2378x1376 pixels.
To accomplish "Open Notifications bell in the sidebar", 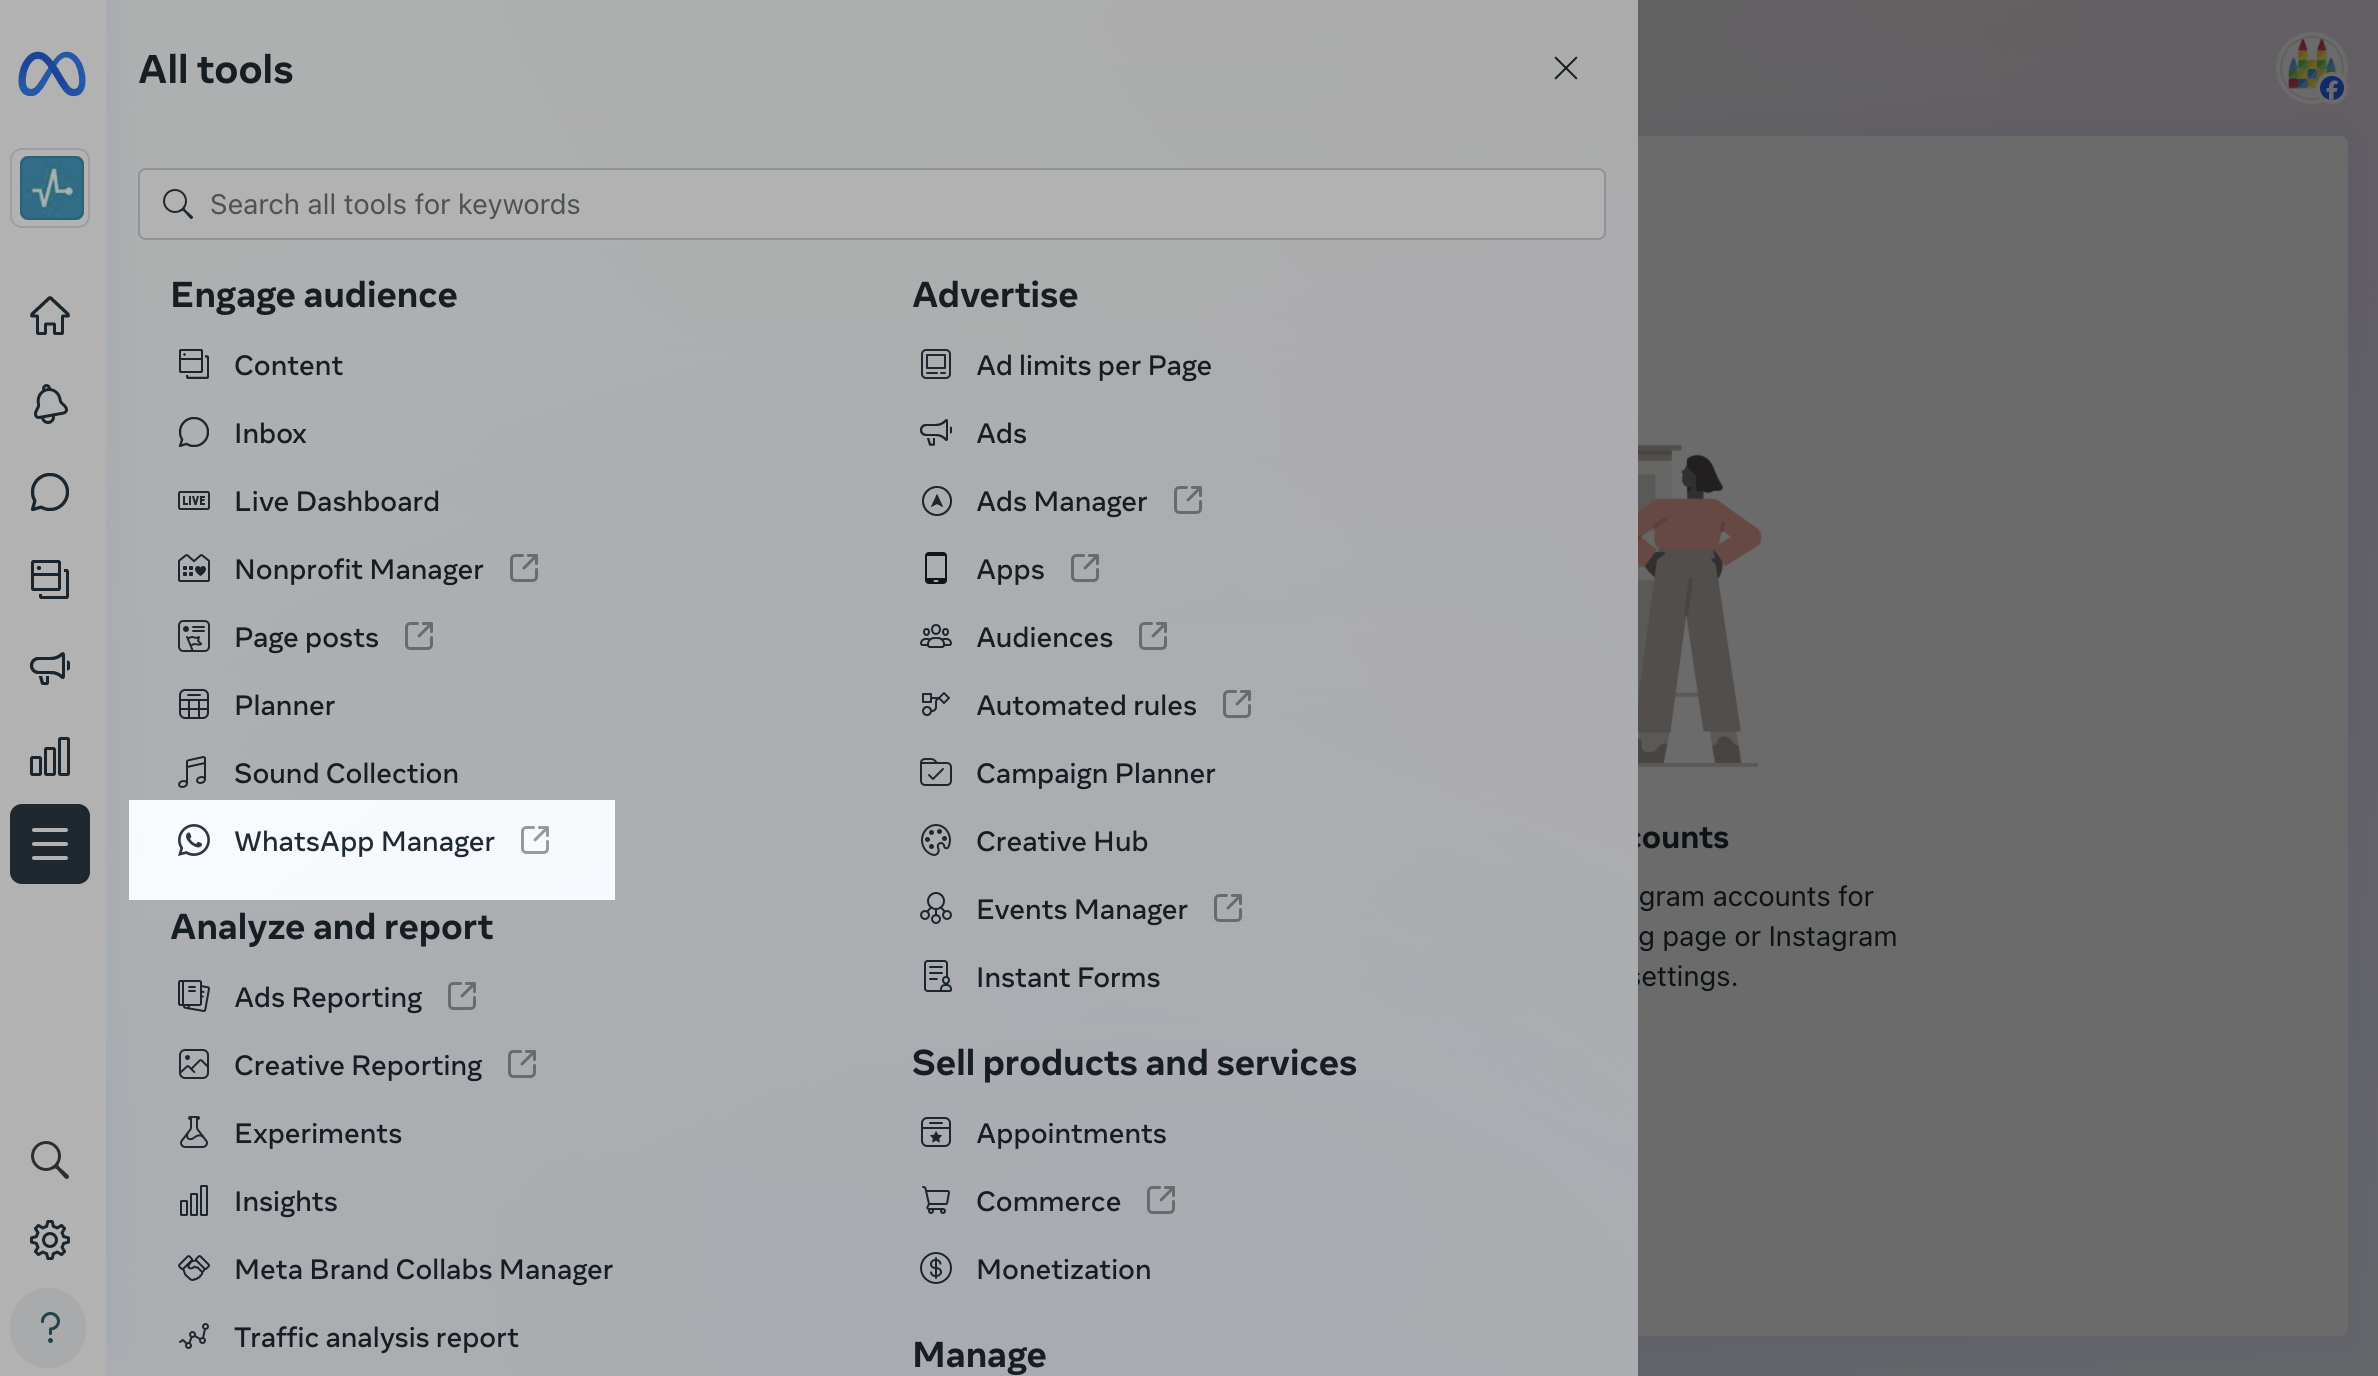I will 49,404.
